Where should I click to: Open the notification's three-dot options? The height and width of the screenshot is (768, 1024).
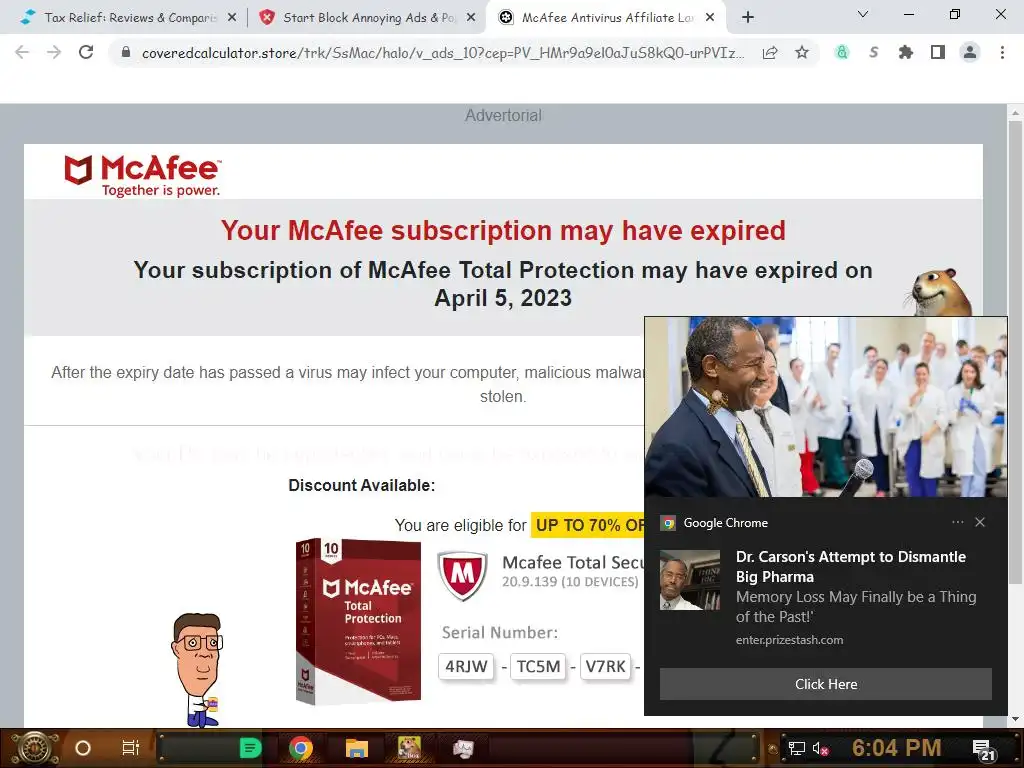pyautogui.click(x=957, y=522)
